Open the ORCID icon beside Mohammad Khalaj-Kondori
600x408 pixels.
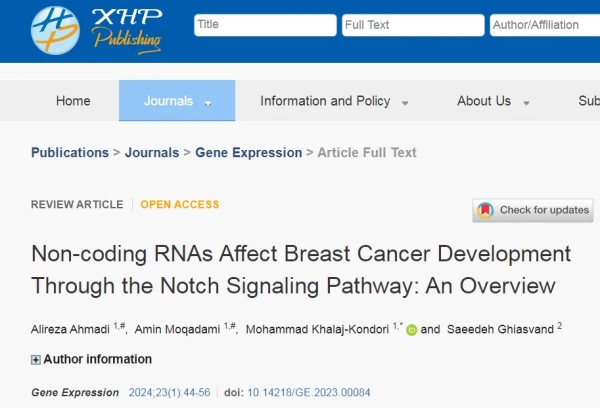[x=411, y=330]
